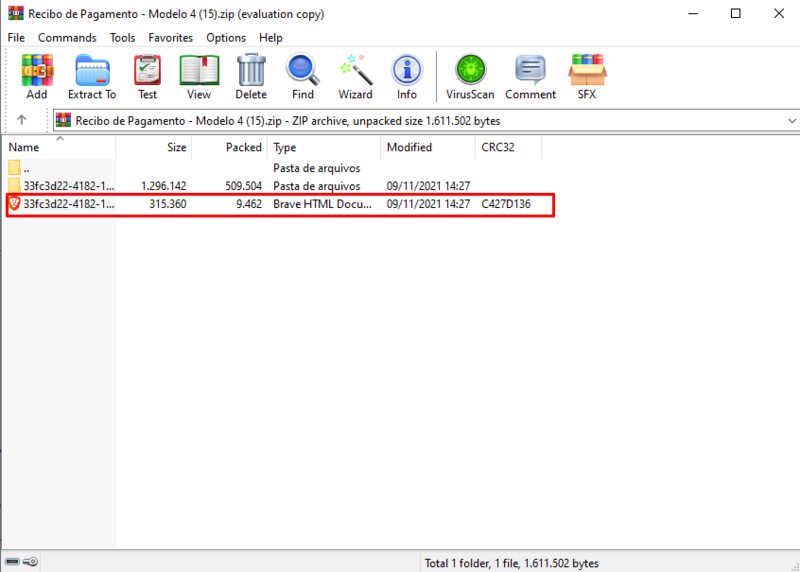The height and width of the screenshot is (572, 800).
Task: Open the View file toolbar icon
Action: 199,70
